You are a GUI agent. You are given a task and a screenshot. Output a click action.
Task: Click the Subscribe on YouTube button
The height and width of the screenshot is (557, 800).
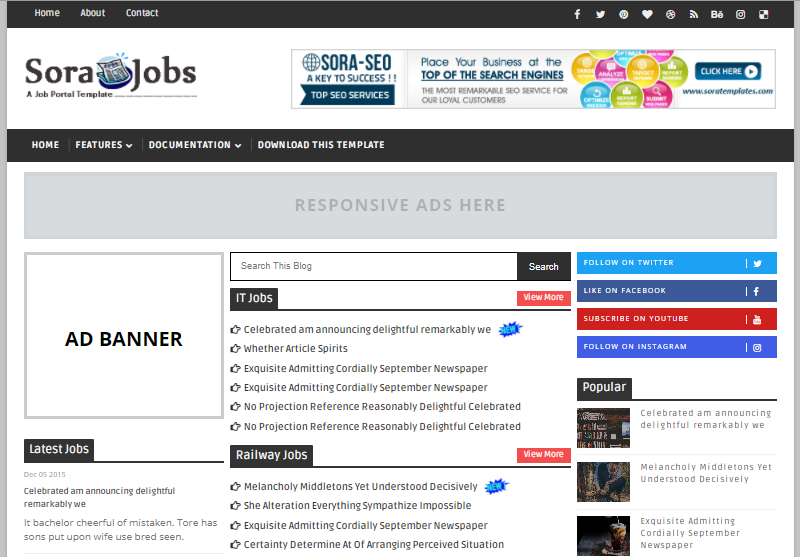click(x=677, y=319)
